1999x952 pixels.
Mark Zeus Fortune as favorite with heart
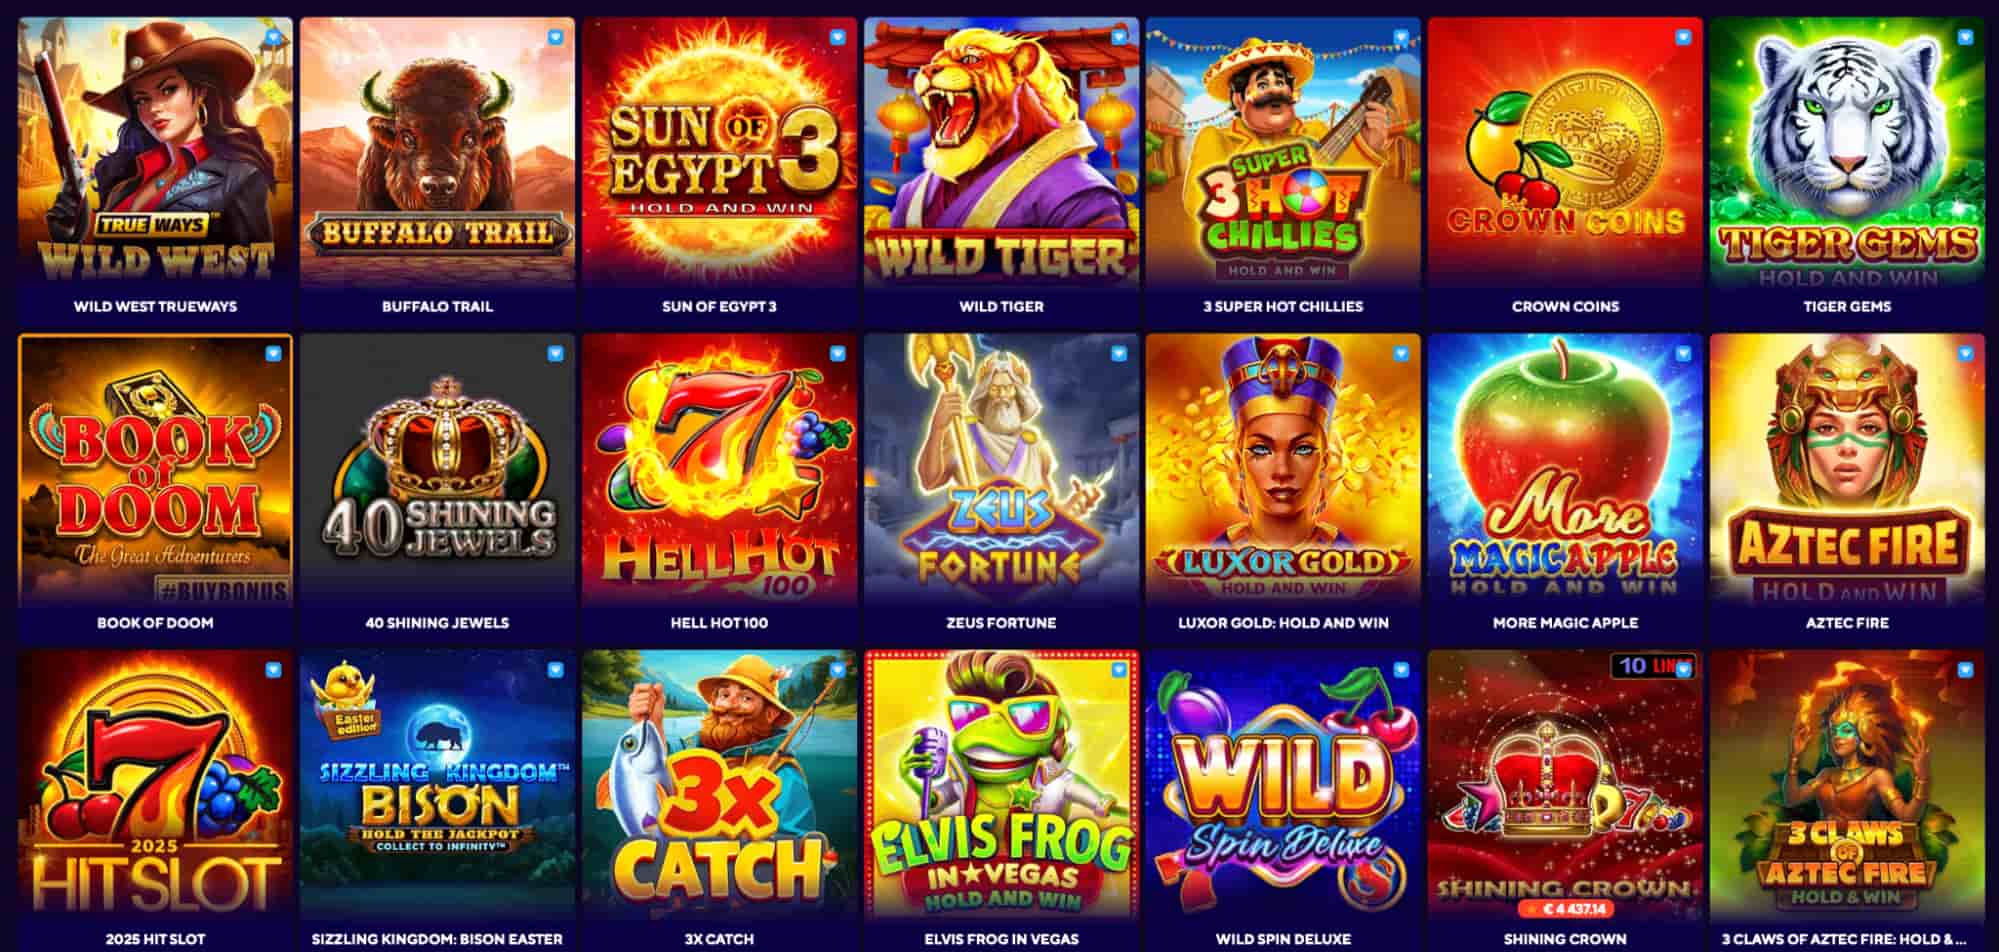click(x=1120, y=353)
